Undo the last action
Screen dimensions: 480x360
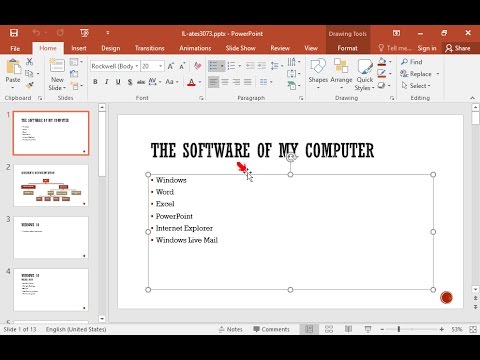coord(36,33)
